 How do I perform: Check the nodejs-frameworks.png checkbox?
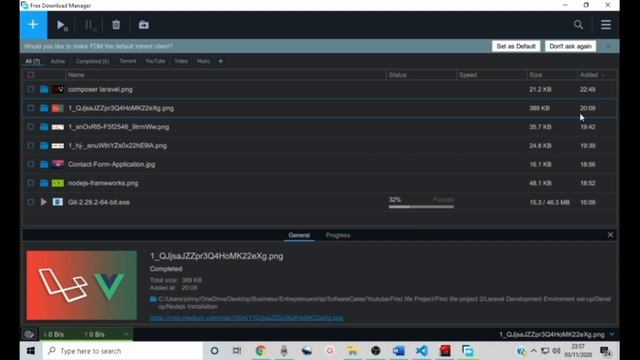(x=31, y=183)
